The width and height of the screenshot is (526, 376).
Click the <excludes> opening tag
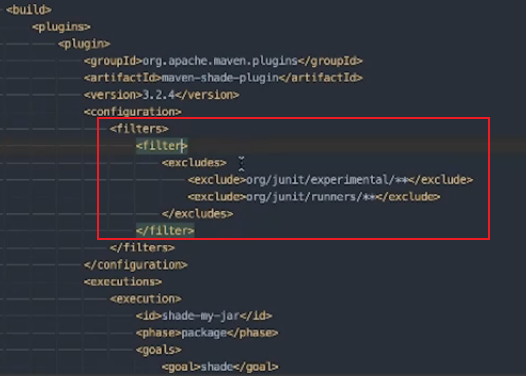point(195,163)
